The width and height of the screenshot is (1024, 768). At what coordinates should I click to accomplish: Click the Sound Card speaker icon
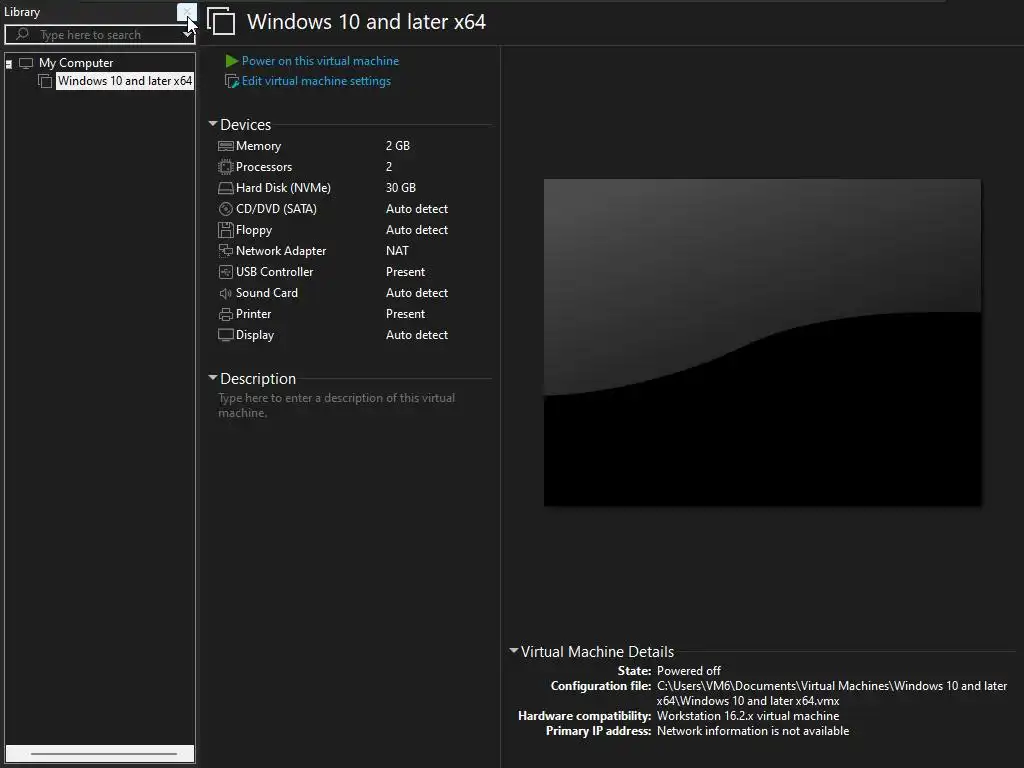(x=225, y=293)
